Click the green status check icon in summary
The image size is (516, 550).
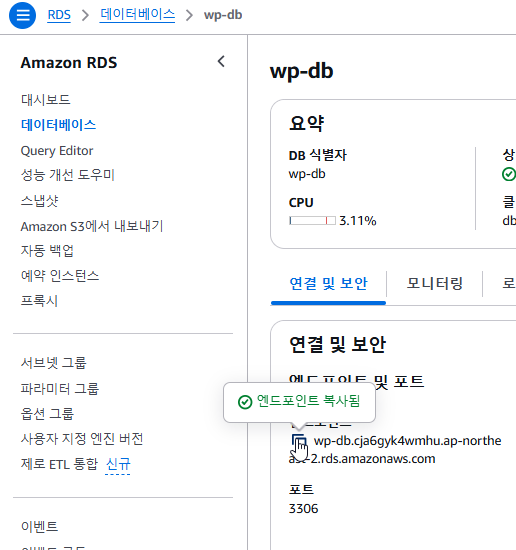pyautogui.click(x=509, y=174)
